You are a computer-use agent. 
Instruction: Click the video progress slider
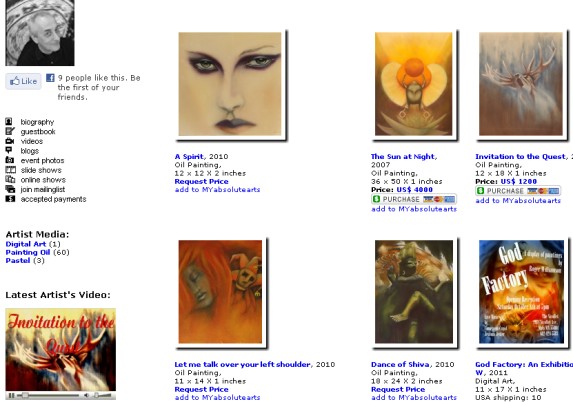click(49, 395)
